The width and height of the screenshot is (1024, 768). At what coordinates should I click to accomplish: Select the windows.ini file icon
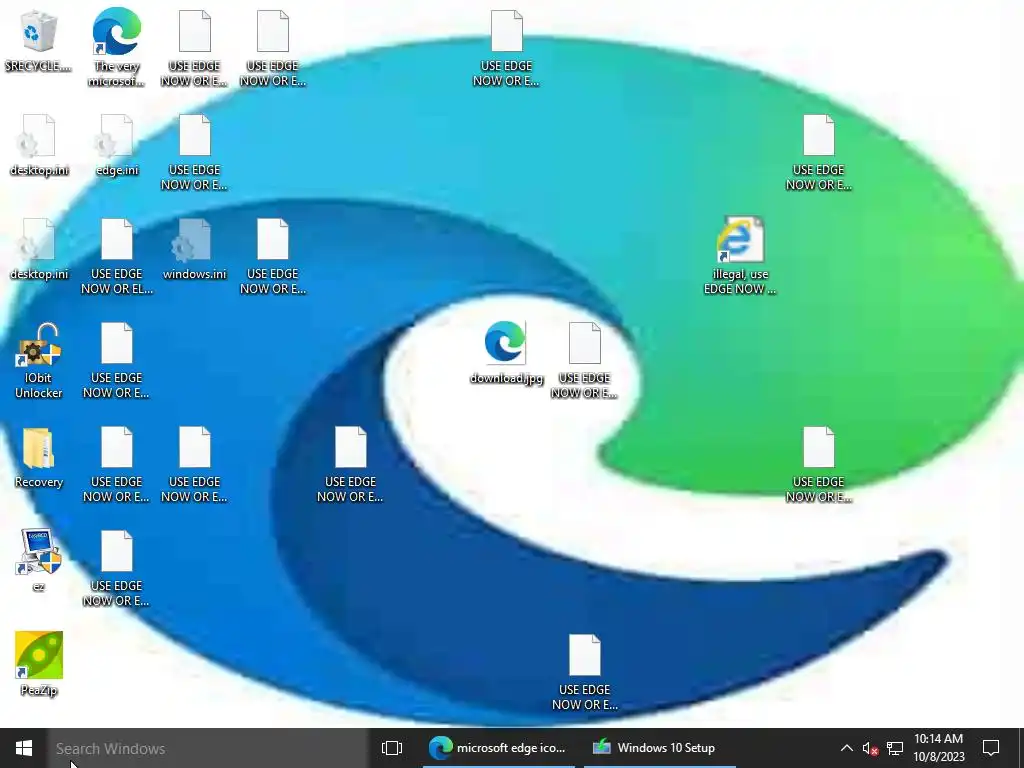coord(195,249)
